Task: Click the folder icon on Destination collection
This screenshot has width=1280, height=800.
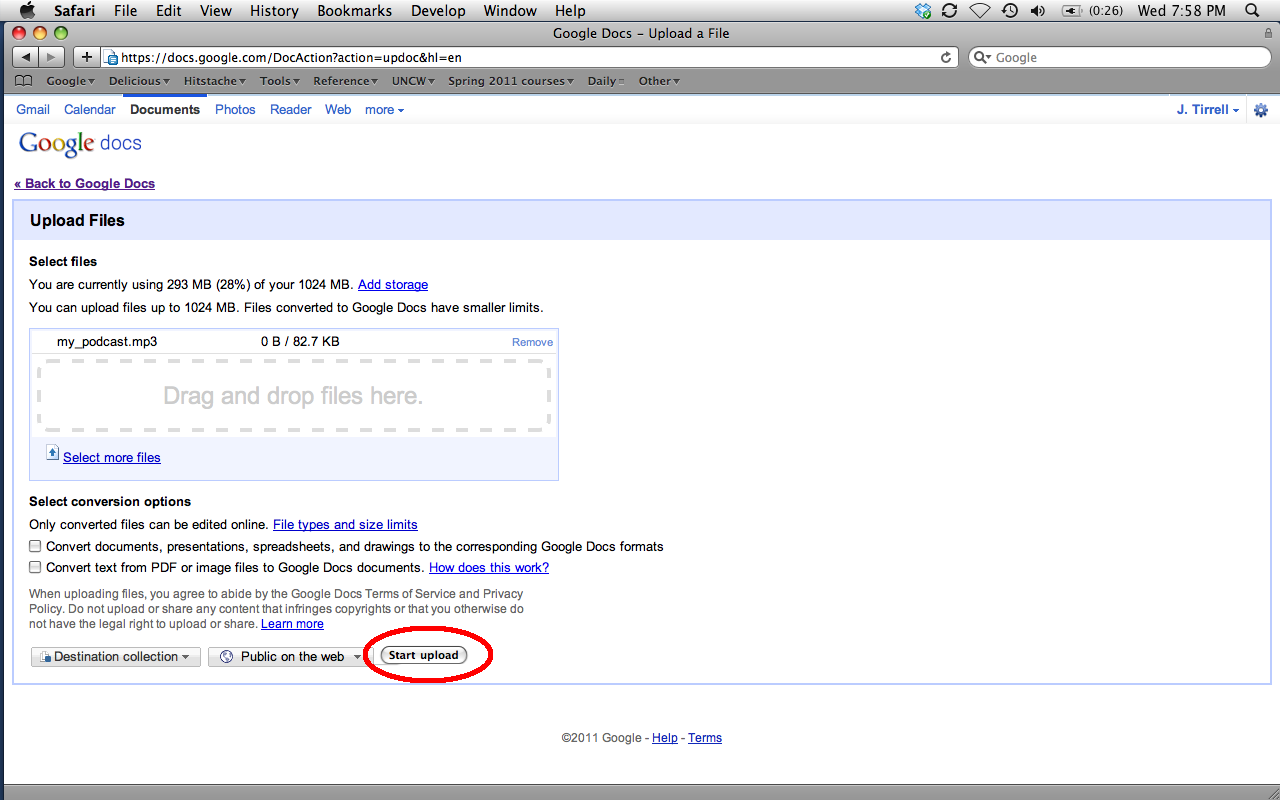Action: tap(45, 657)
